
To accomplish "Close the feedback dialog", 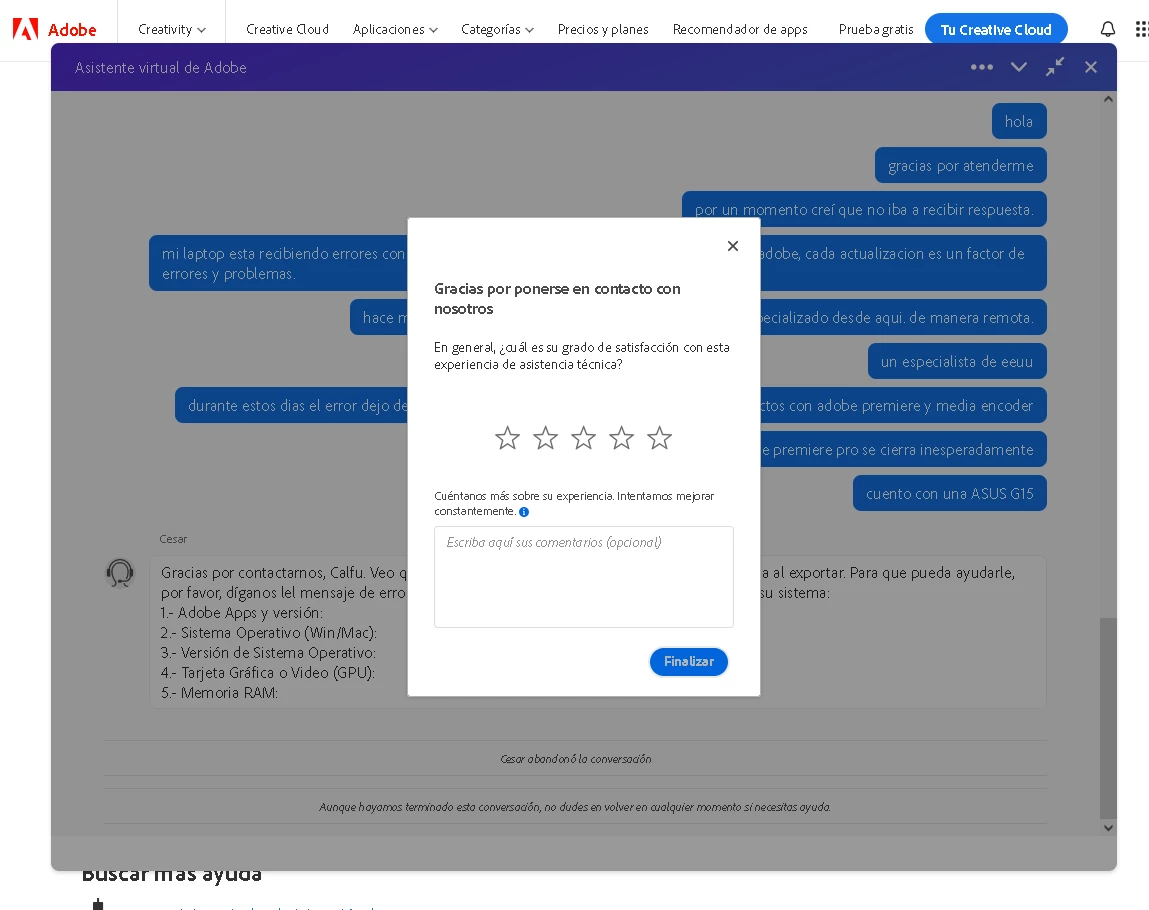I will (733, 246).
